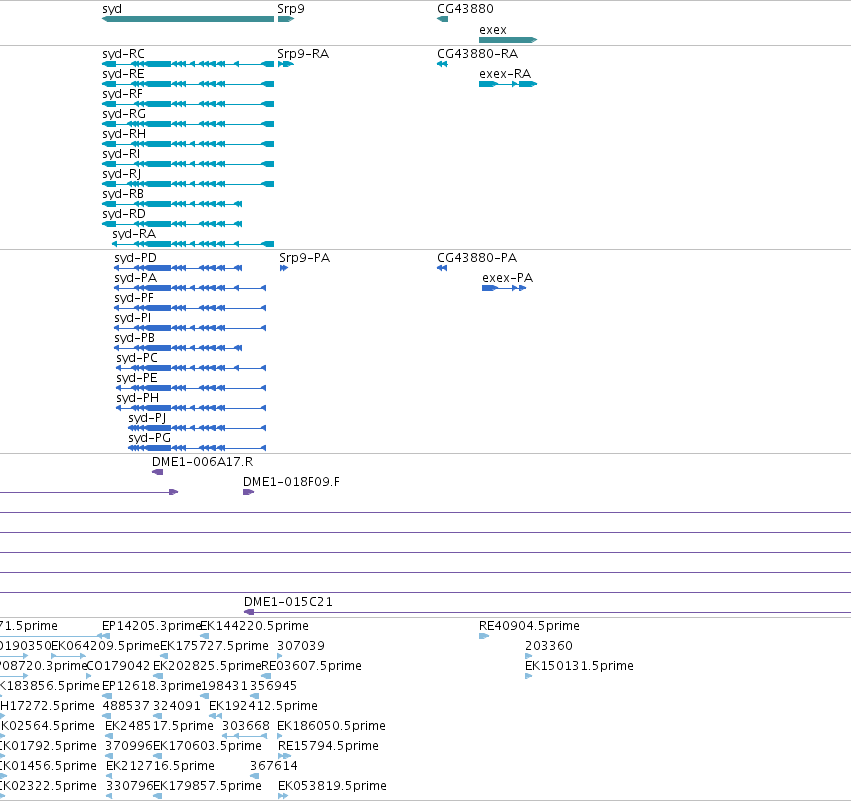Open the syd-PB CDS feature
851x801 pixels.
178,348
